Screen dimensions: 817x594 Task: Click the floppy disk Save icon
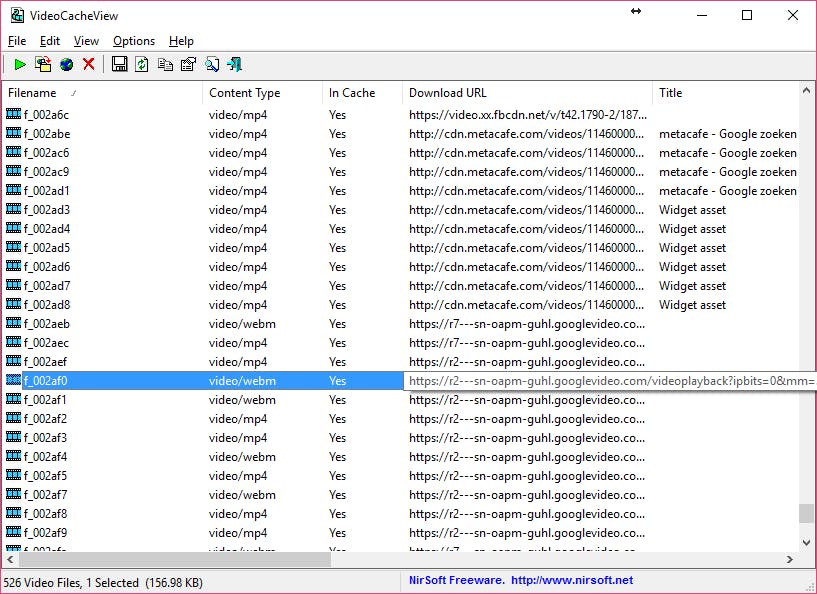pyautogui.click(x=119, y=65)
